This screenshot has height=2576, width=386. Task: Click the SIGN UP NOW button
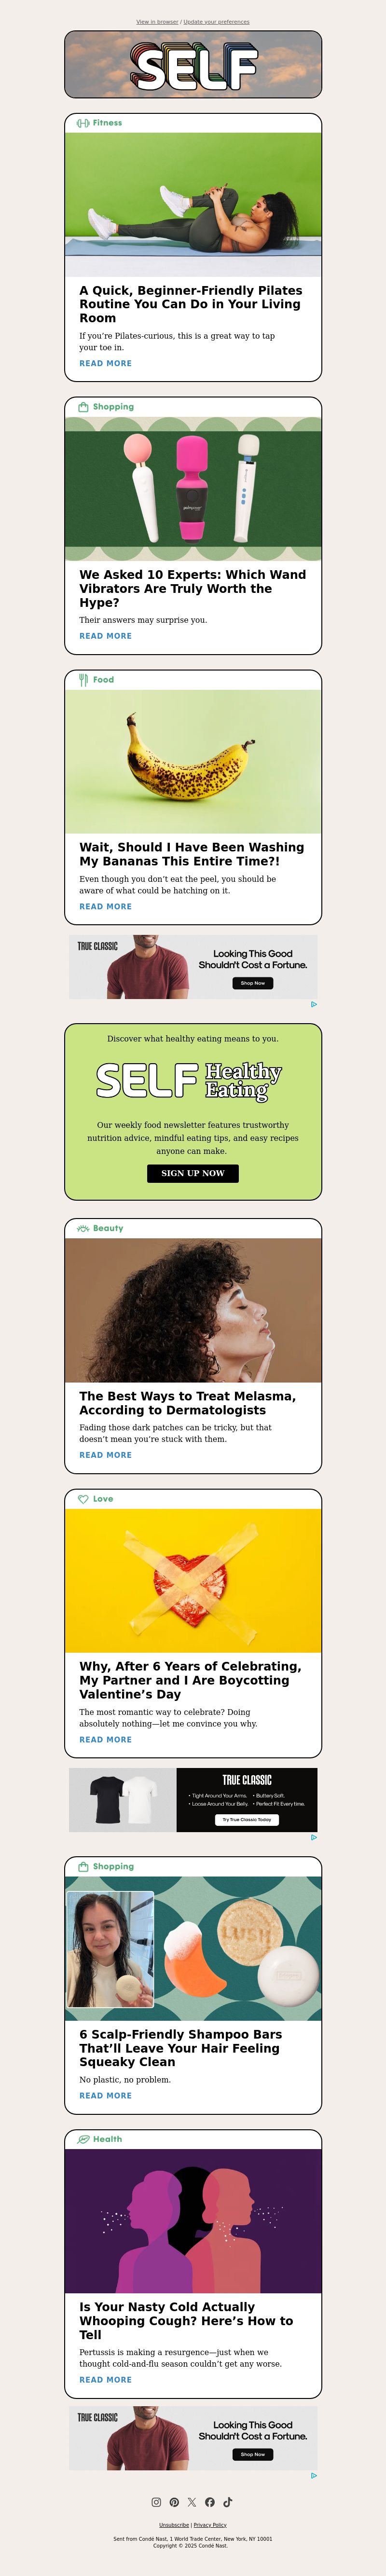click(x=193, y=1173)
